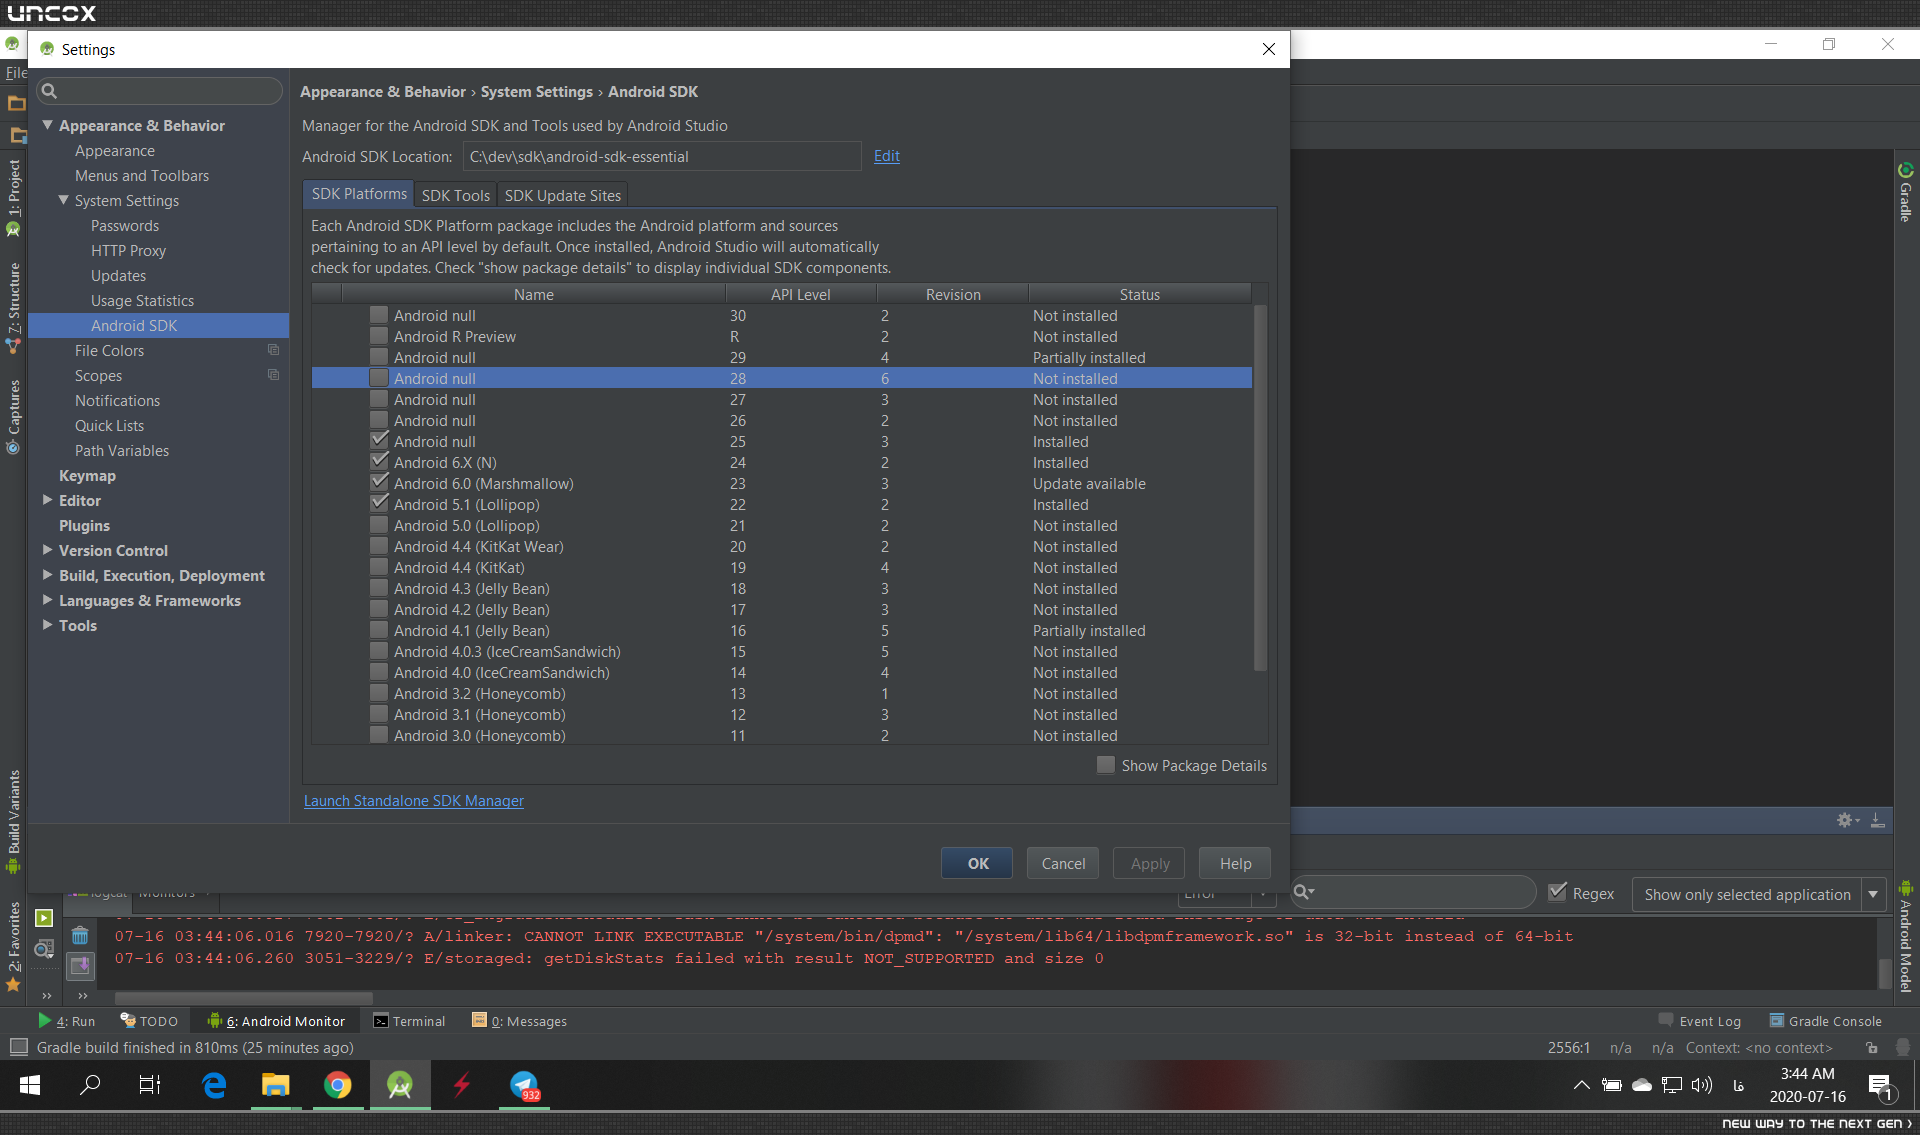The width and height of the screenshot is (1920, 1135).
Task: Open the 0: Messages tool window tab
Action: pyautogui.click(x=520, y=1021)
